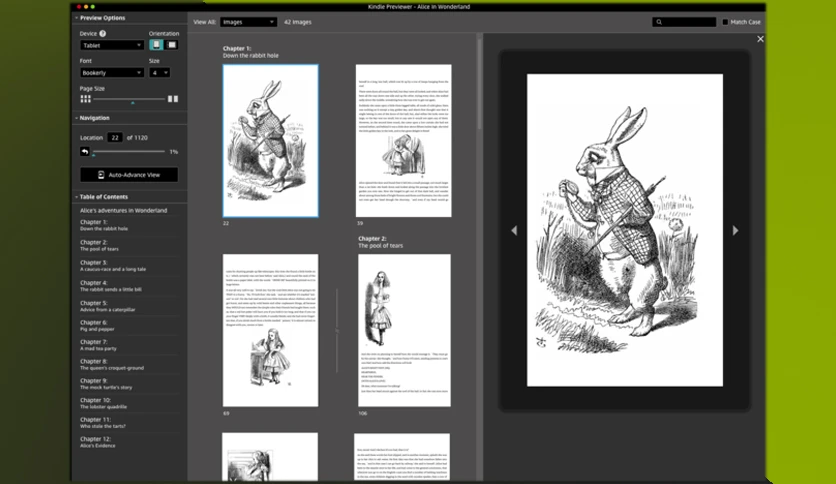Go to Chapter 10: The lobster quadrille
Screen dimensions: 836x484
point(103,403)
